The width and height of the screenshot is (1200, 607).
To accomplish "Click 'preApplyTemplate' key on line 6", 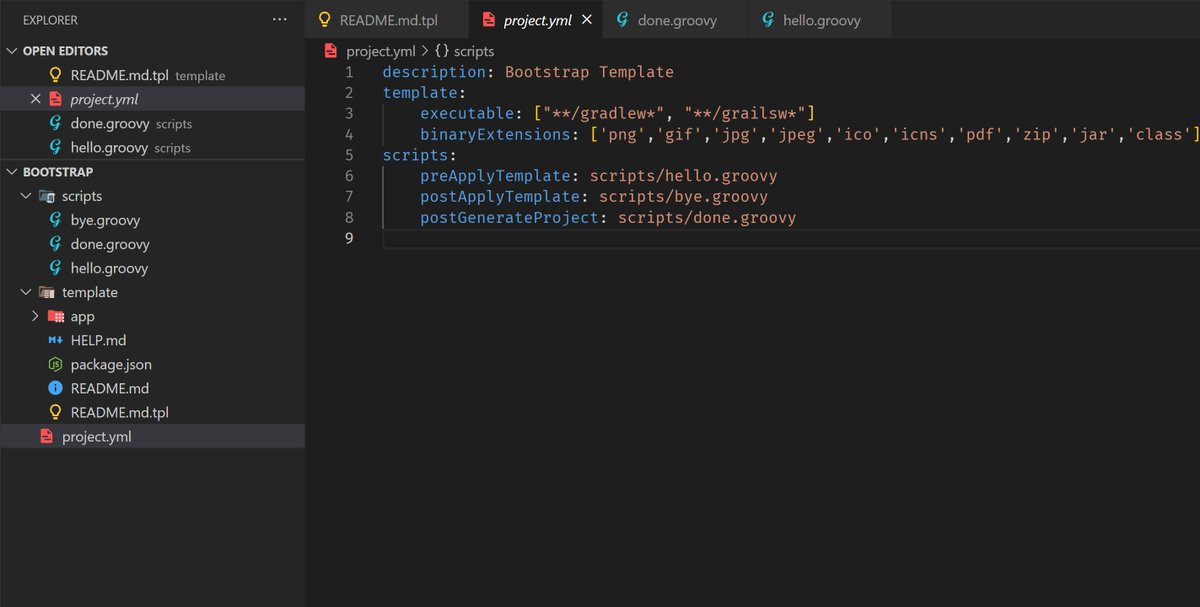I will (495, 176).
